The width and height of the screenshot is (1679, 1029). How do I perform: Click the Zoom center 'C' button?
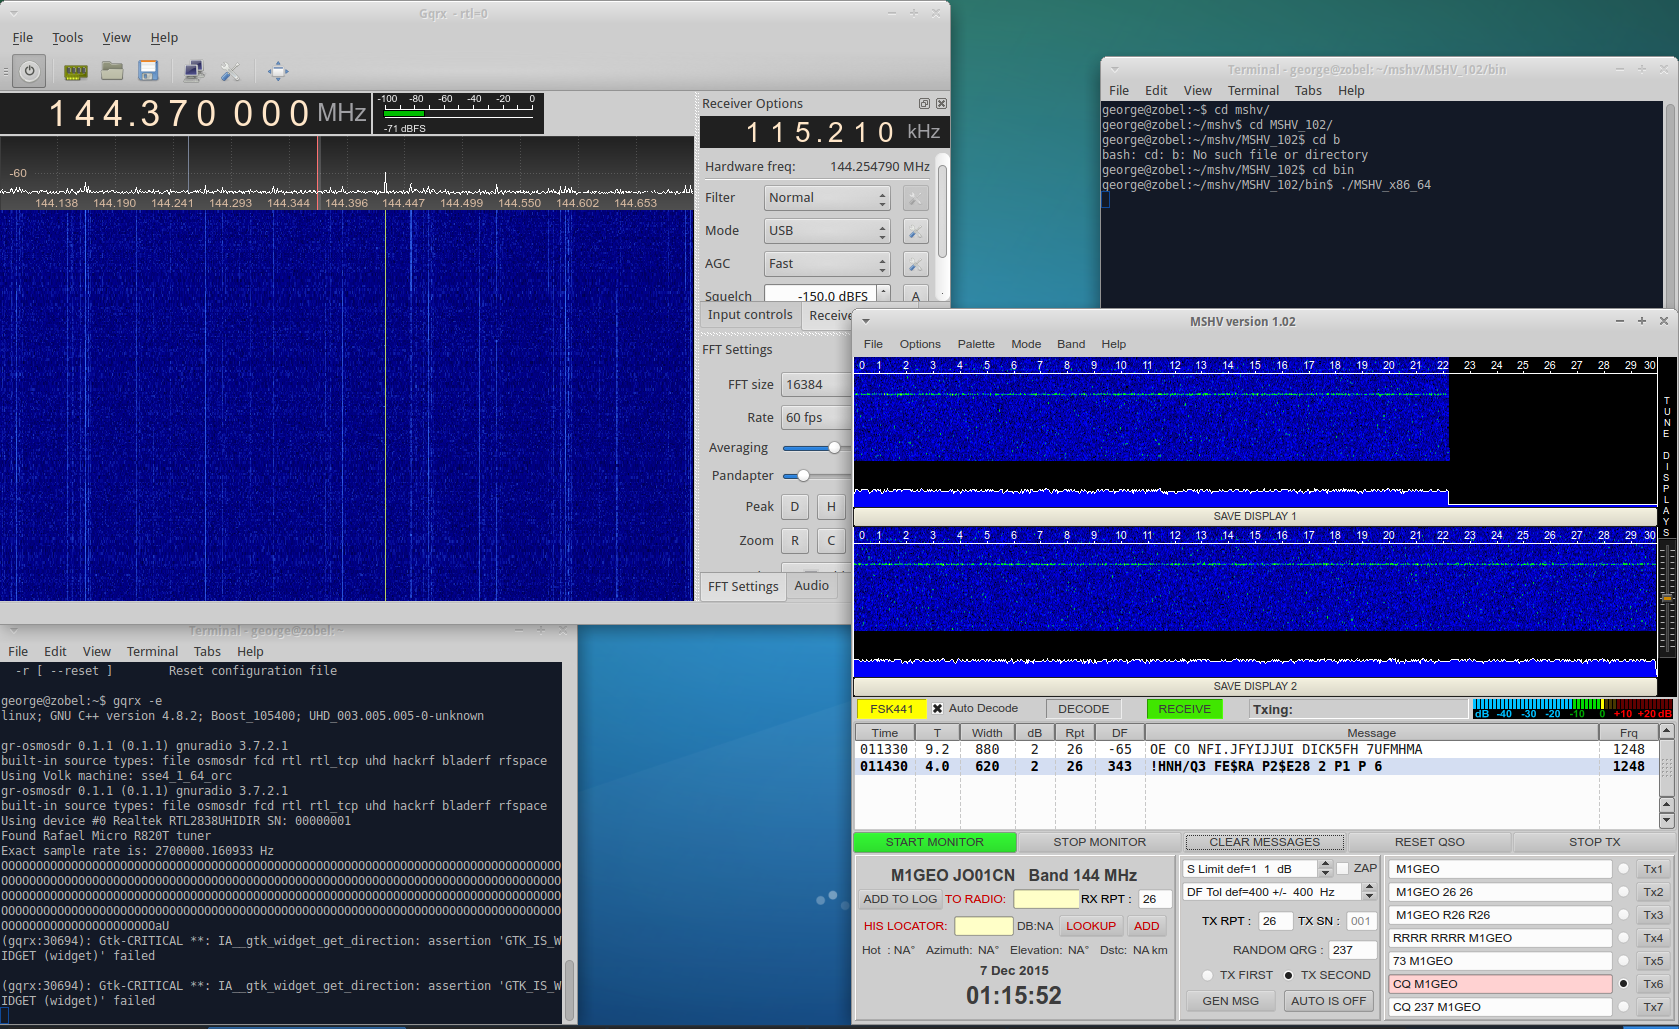pyautogui.click(x=831, y=541)
